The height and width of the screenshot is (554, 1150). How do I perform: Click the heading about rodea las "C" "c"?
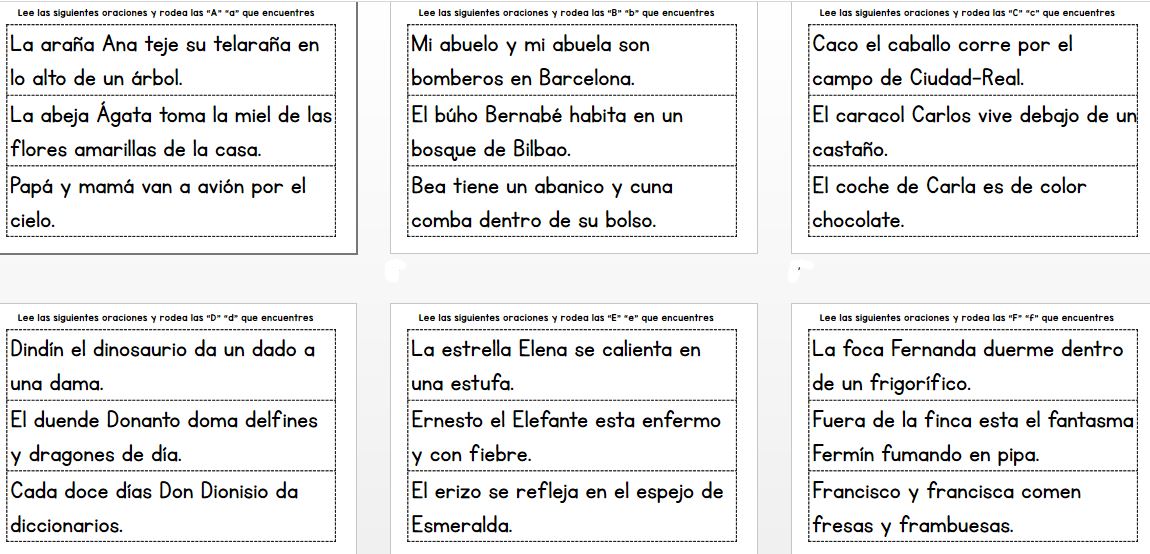pyautogui.click(x=967, y=12)
